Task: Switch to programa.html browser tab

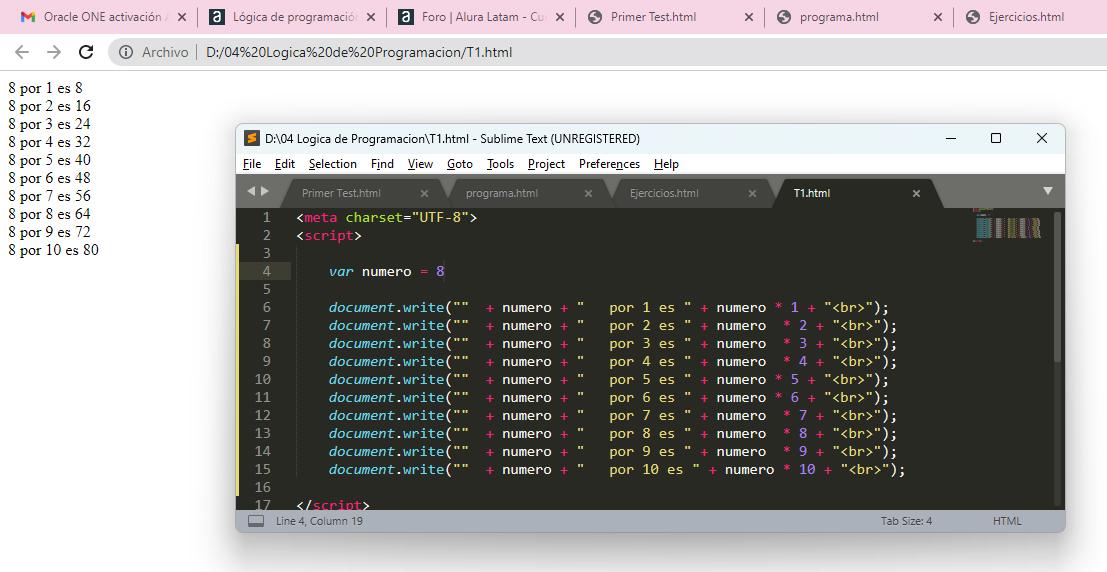Action: [x=858, y=17]
